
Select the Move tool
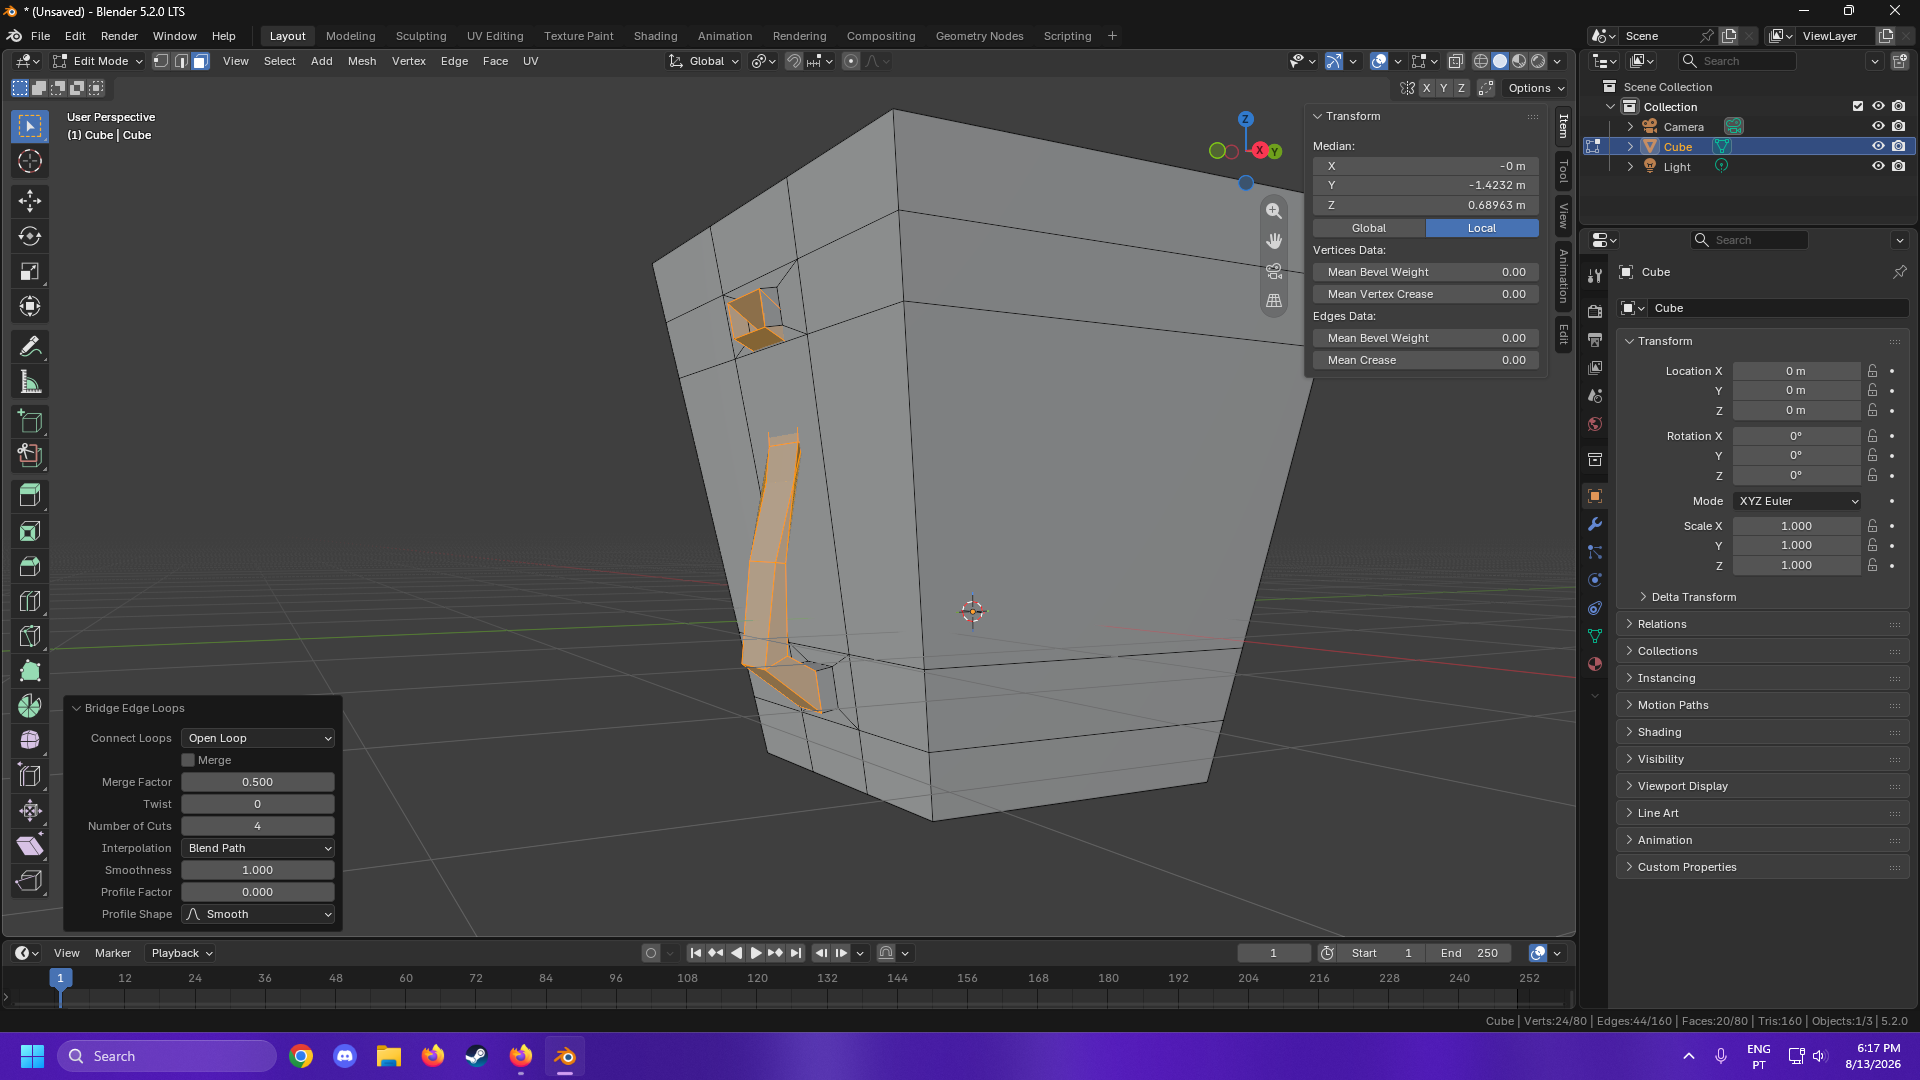30,201
